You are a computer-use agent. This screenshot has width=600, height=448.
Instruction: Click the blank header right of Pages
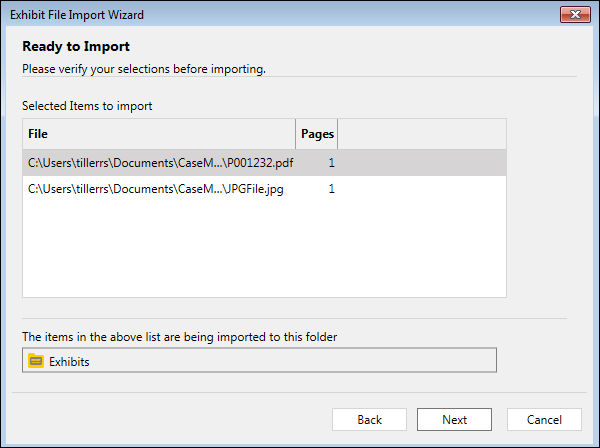422,134
